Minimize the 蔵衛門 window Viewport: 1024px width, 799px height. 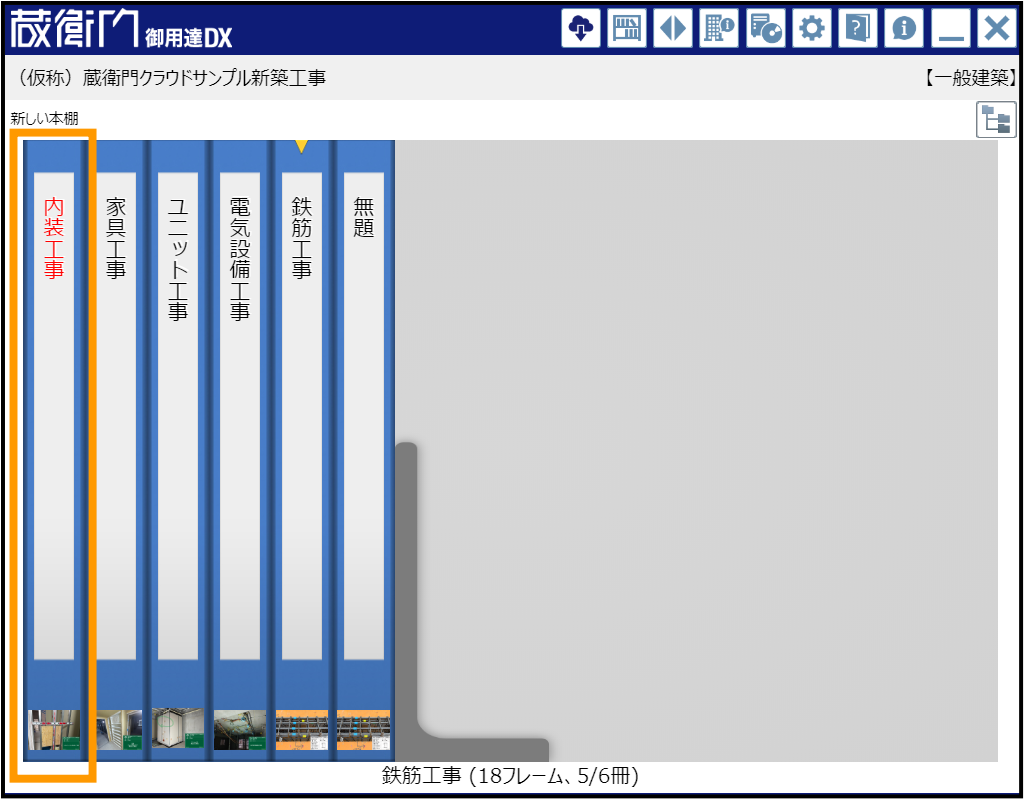(x=951, y=28)
